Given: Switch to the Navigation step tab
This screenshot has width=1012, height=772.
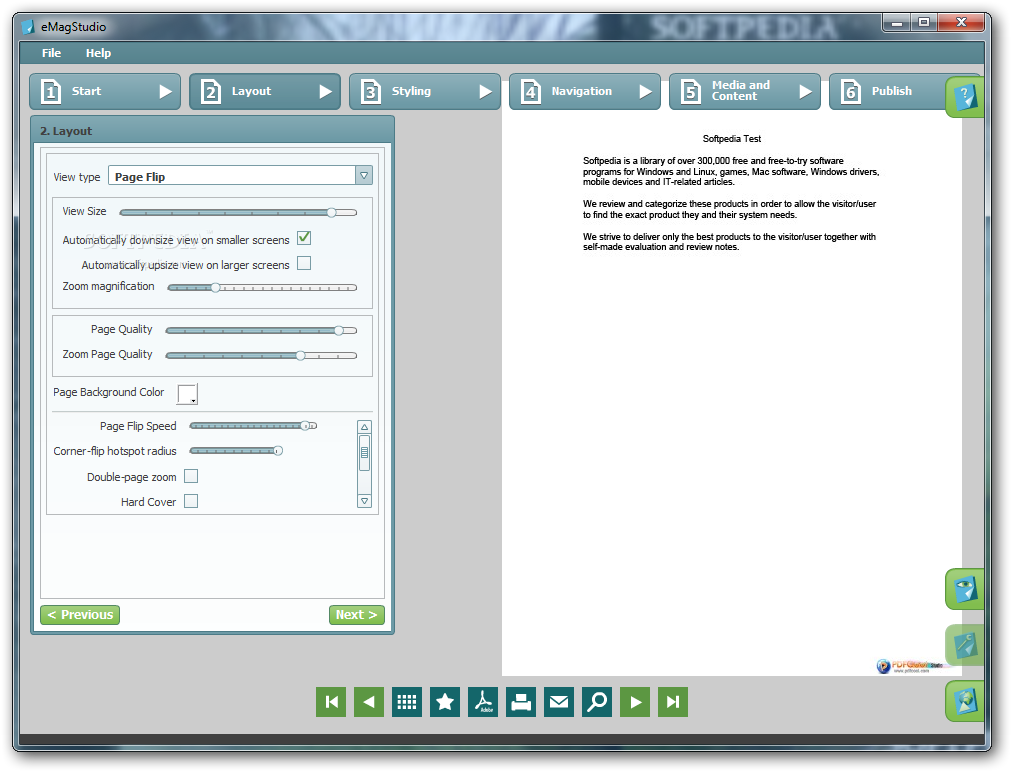Looking at the screenshot, I should [x=585, y=92].
